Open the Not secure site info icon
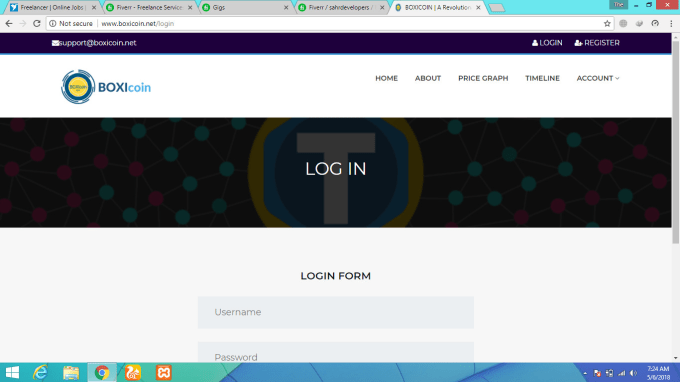 click(52, 23)
